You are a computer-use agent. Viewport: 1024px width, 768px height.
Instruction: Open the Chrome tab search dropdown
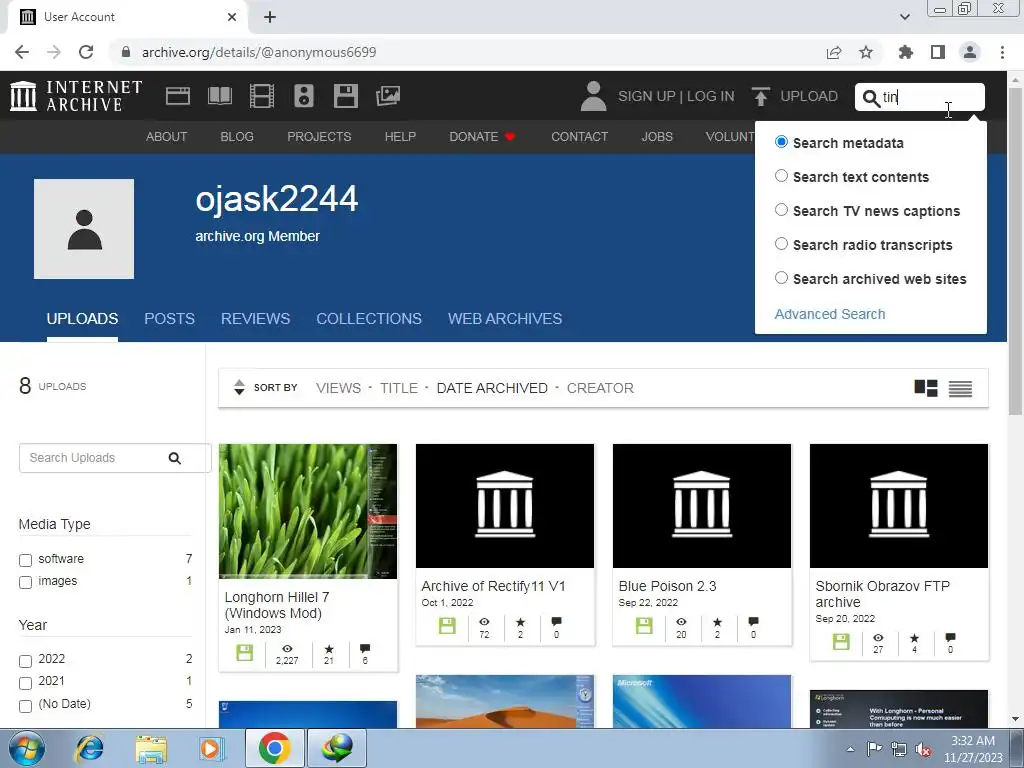904,17
